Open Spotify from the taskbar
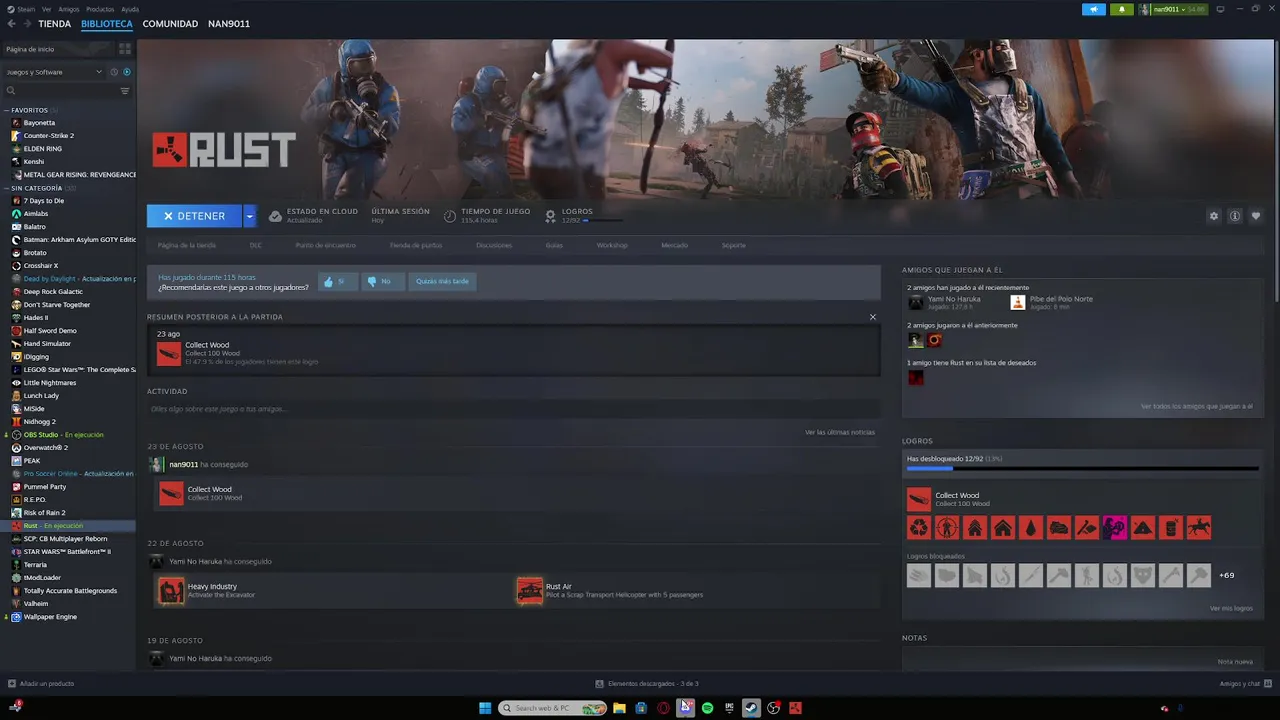 pyautogui.click(x=707, y=708)
